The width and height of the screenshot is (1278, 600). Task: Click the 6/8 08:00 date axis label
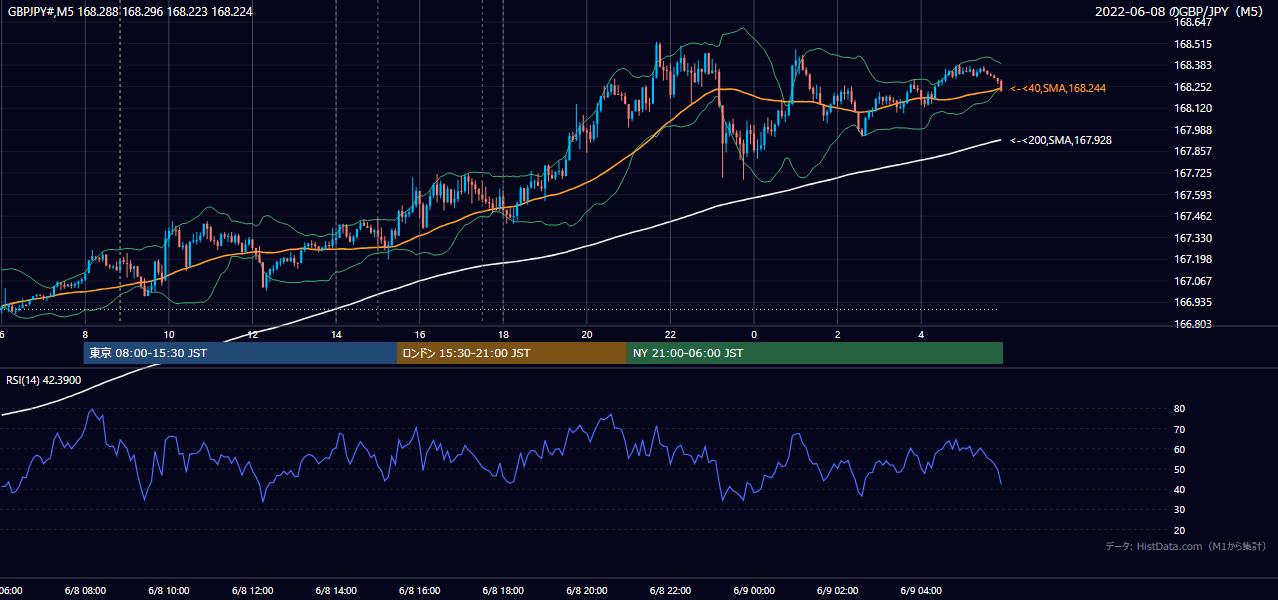[x=85, y=591]
